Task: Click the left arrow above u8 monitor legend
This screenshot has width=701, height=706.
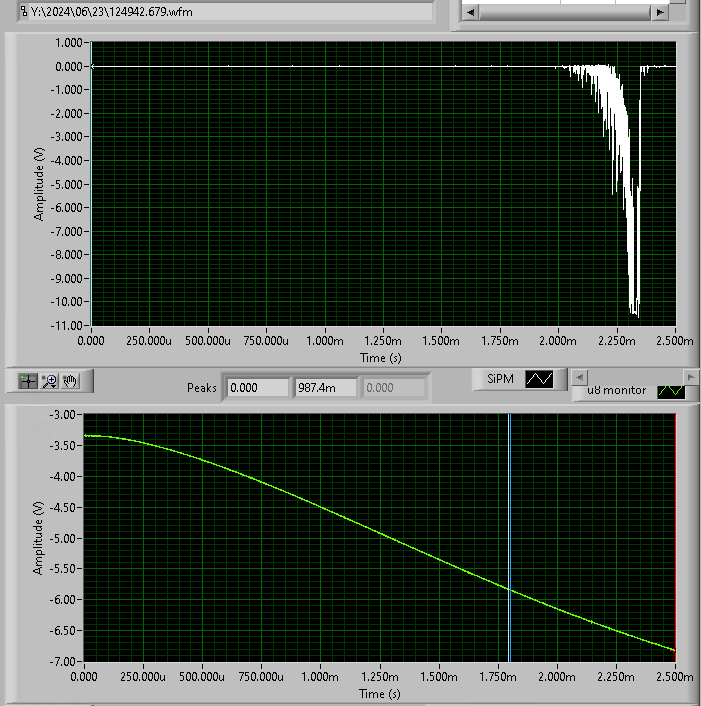Action: [x=579, y=377]
